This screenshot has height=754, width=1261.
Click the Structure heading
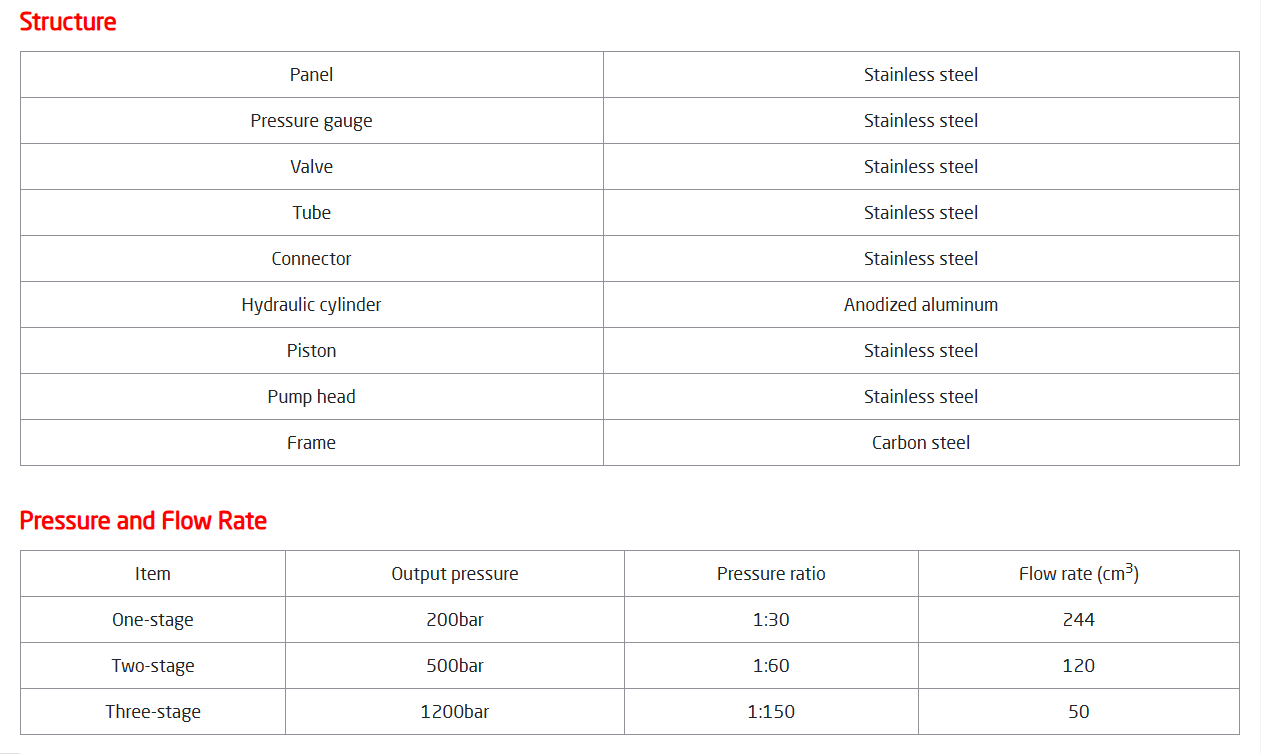tap(68, 21)
